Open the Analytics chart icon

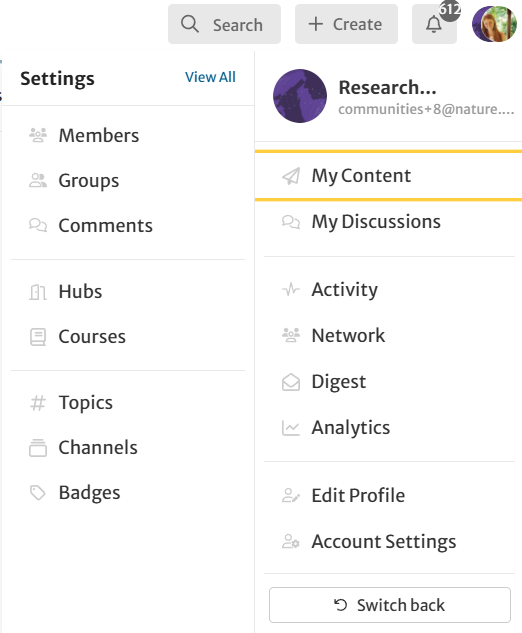point(291,428)
